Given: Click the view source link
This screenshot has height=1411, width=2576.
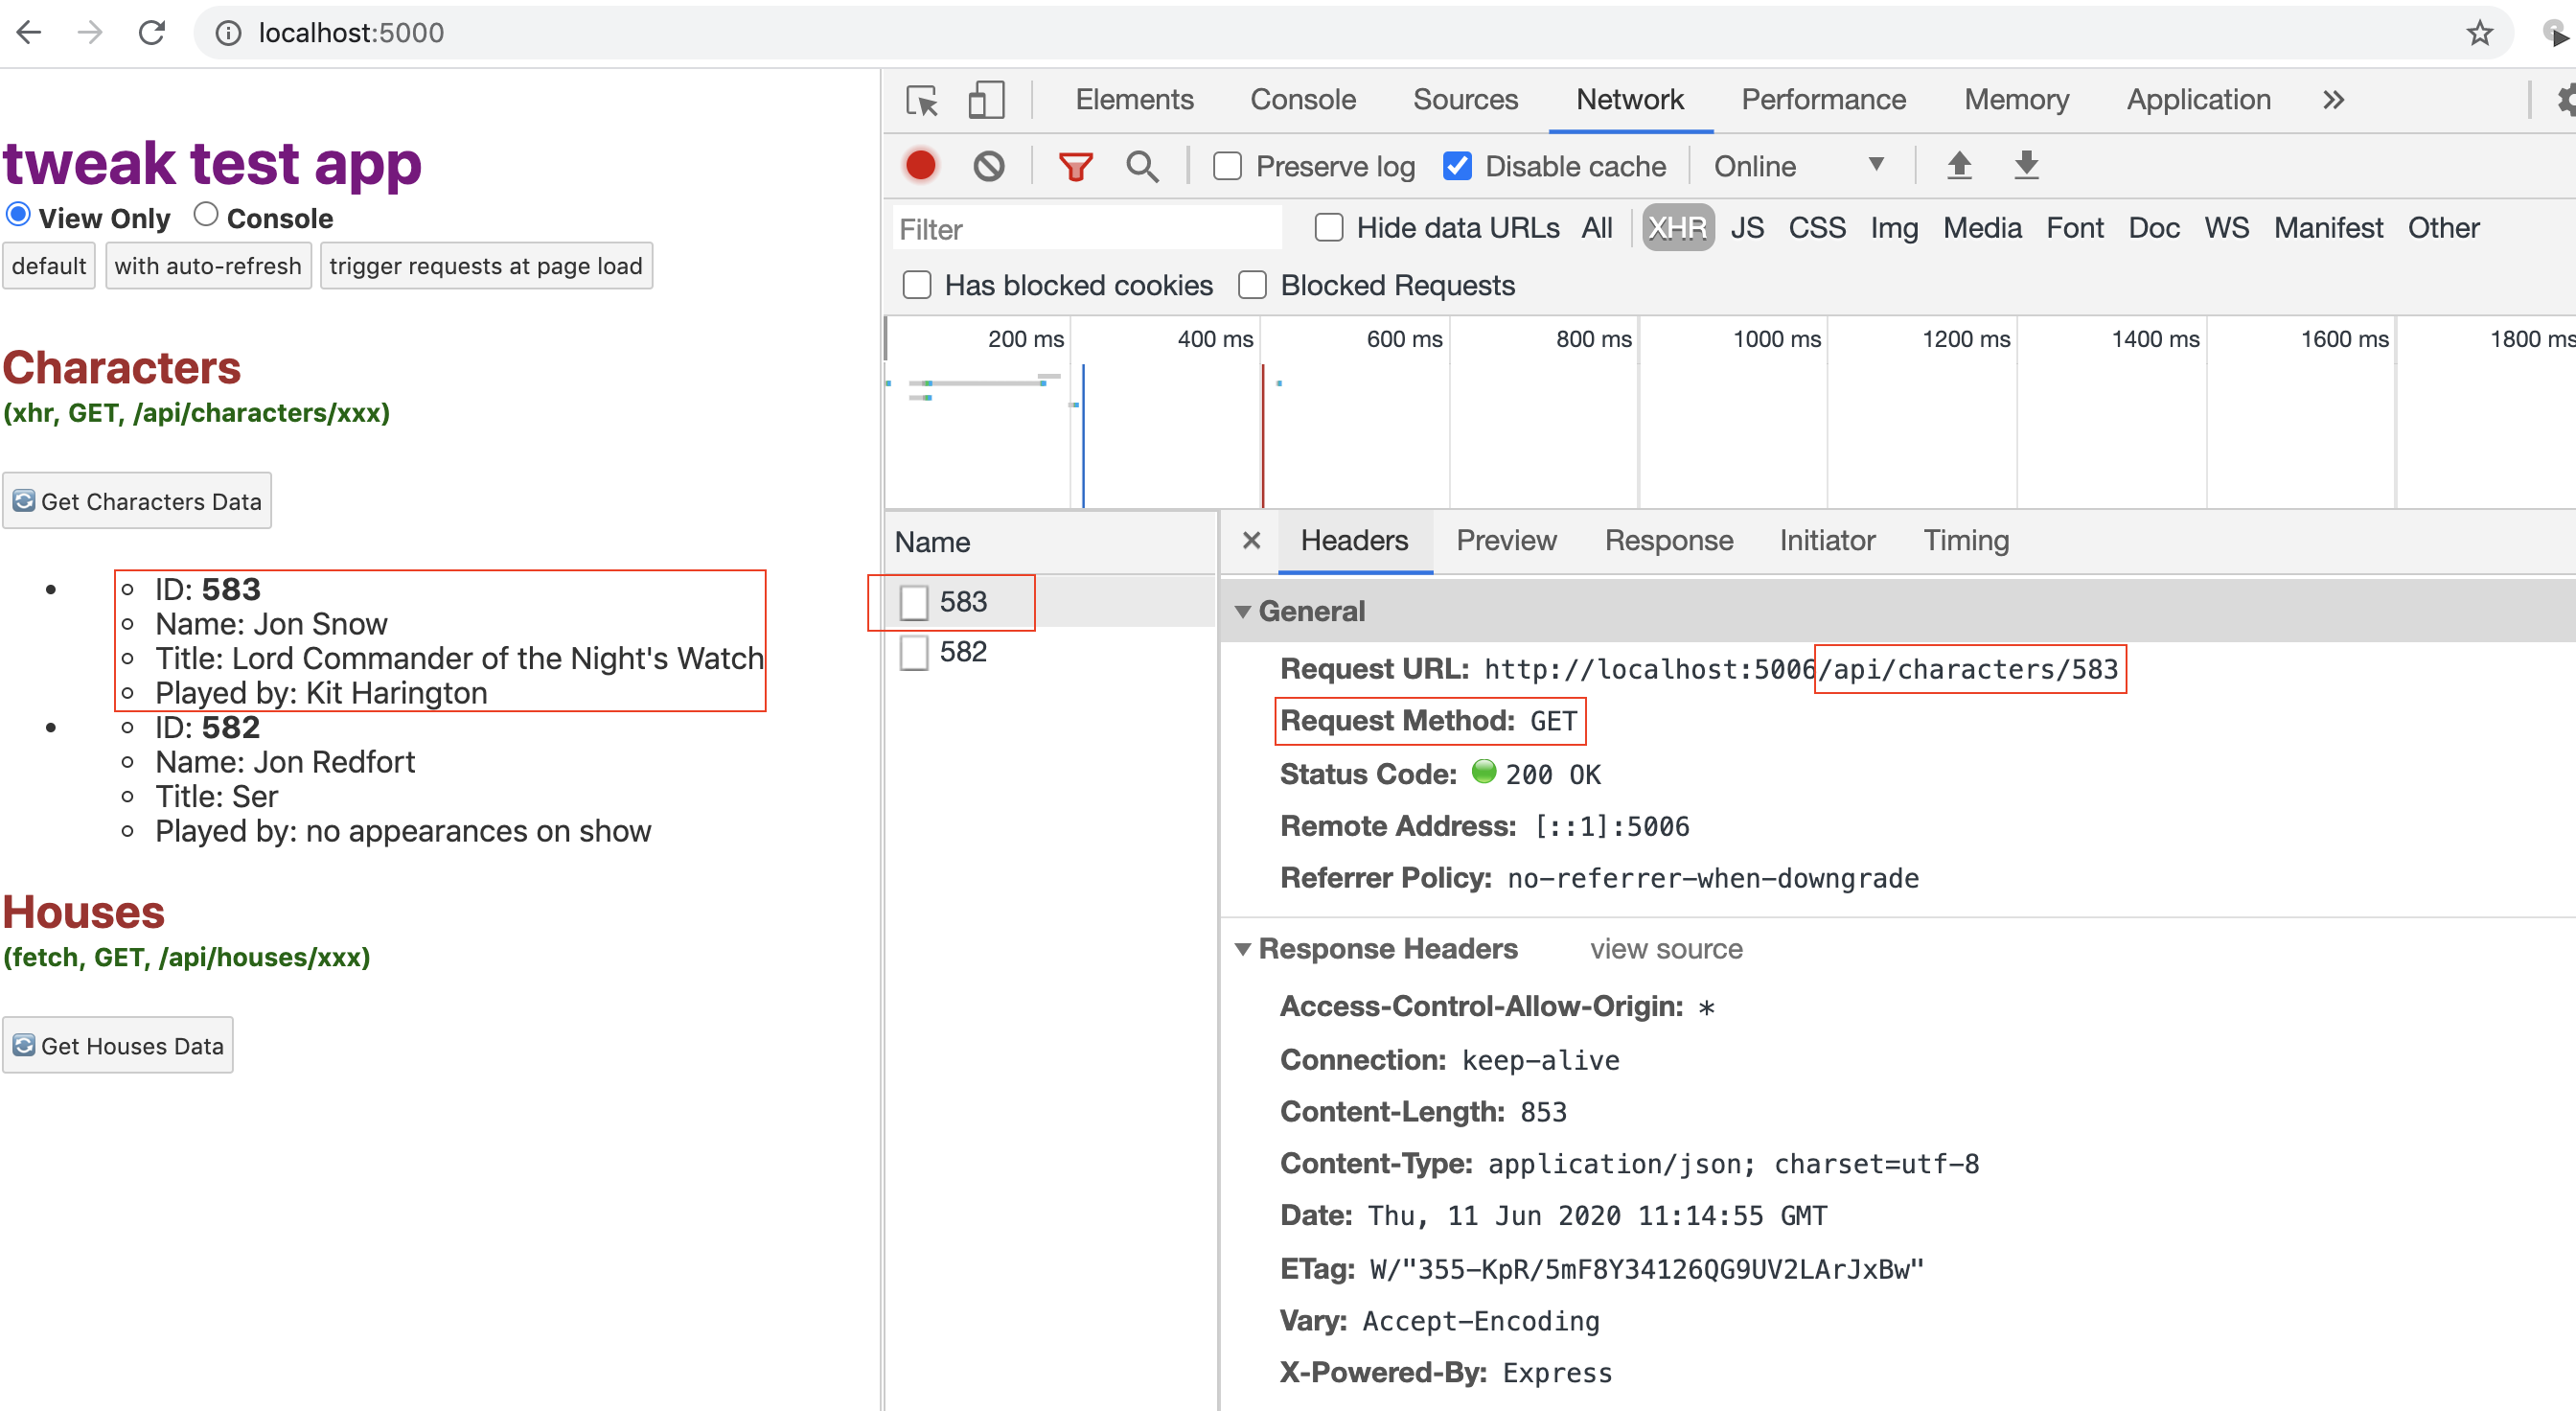Looking at the screenshot, I should coord(1665,949).
